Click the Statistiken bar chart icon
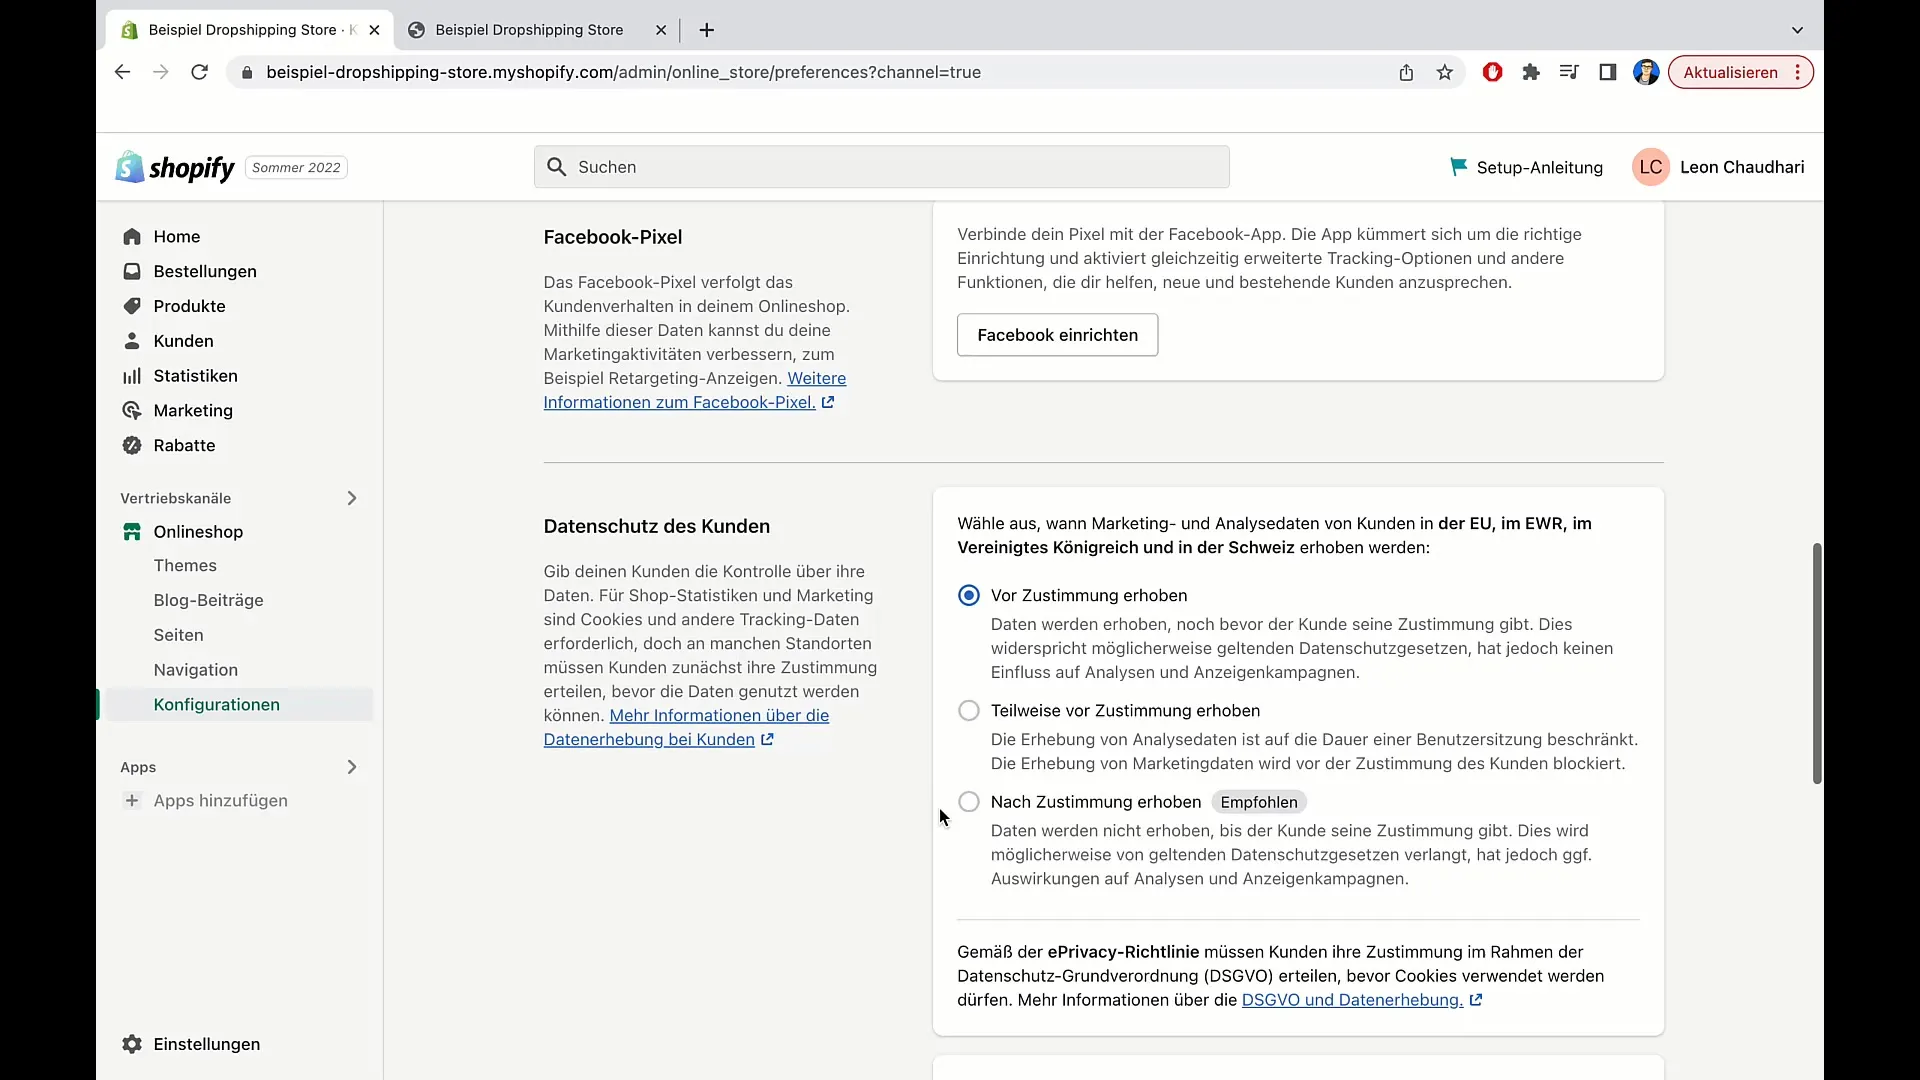The image size is (1920, 1080). 132,376
